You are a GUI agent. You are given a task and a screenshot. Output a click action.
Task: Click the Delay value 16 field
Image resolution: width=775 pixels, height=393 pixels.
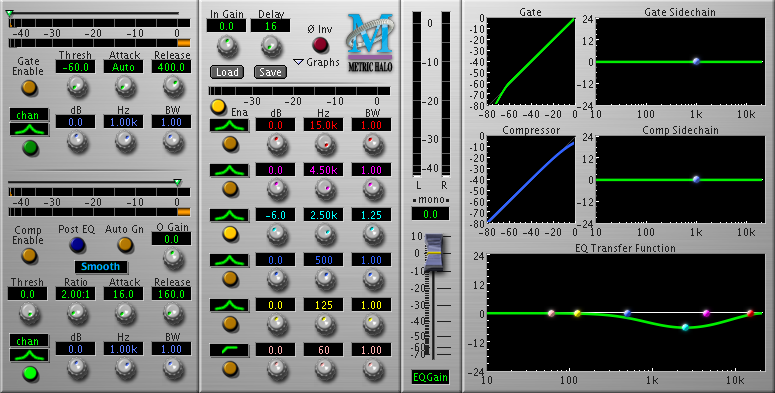click(x=270, y=26)
